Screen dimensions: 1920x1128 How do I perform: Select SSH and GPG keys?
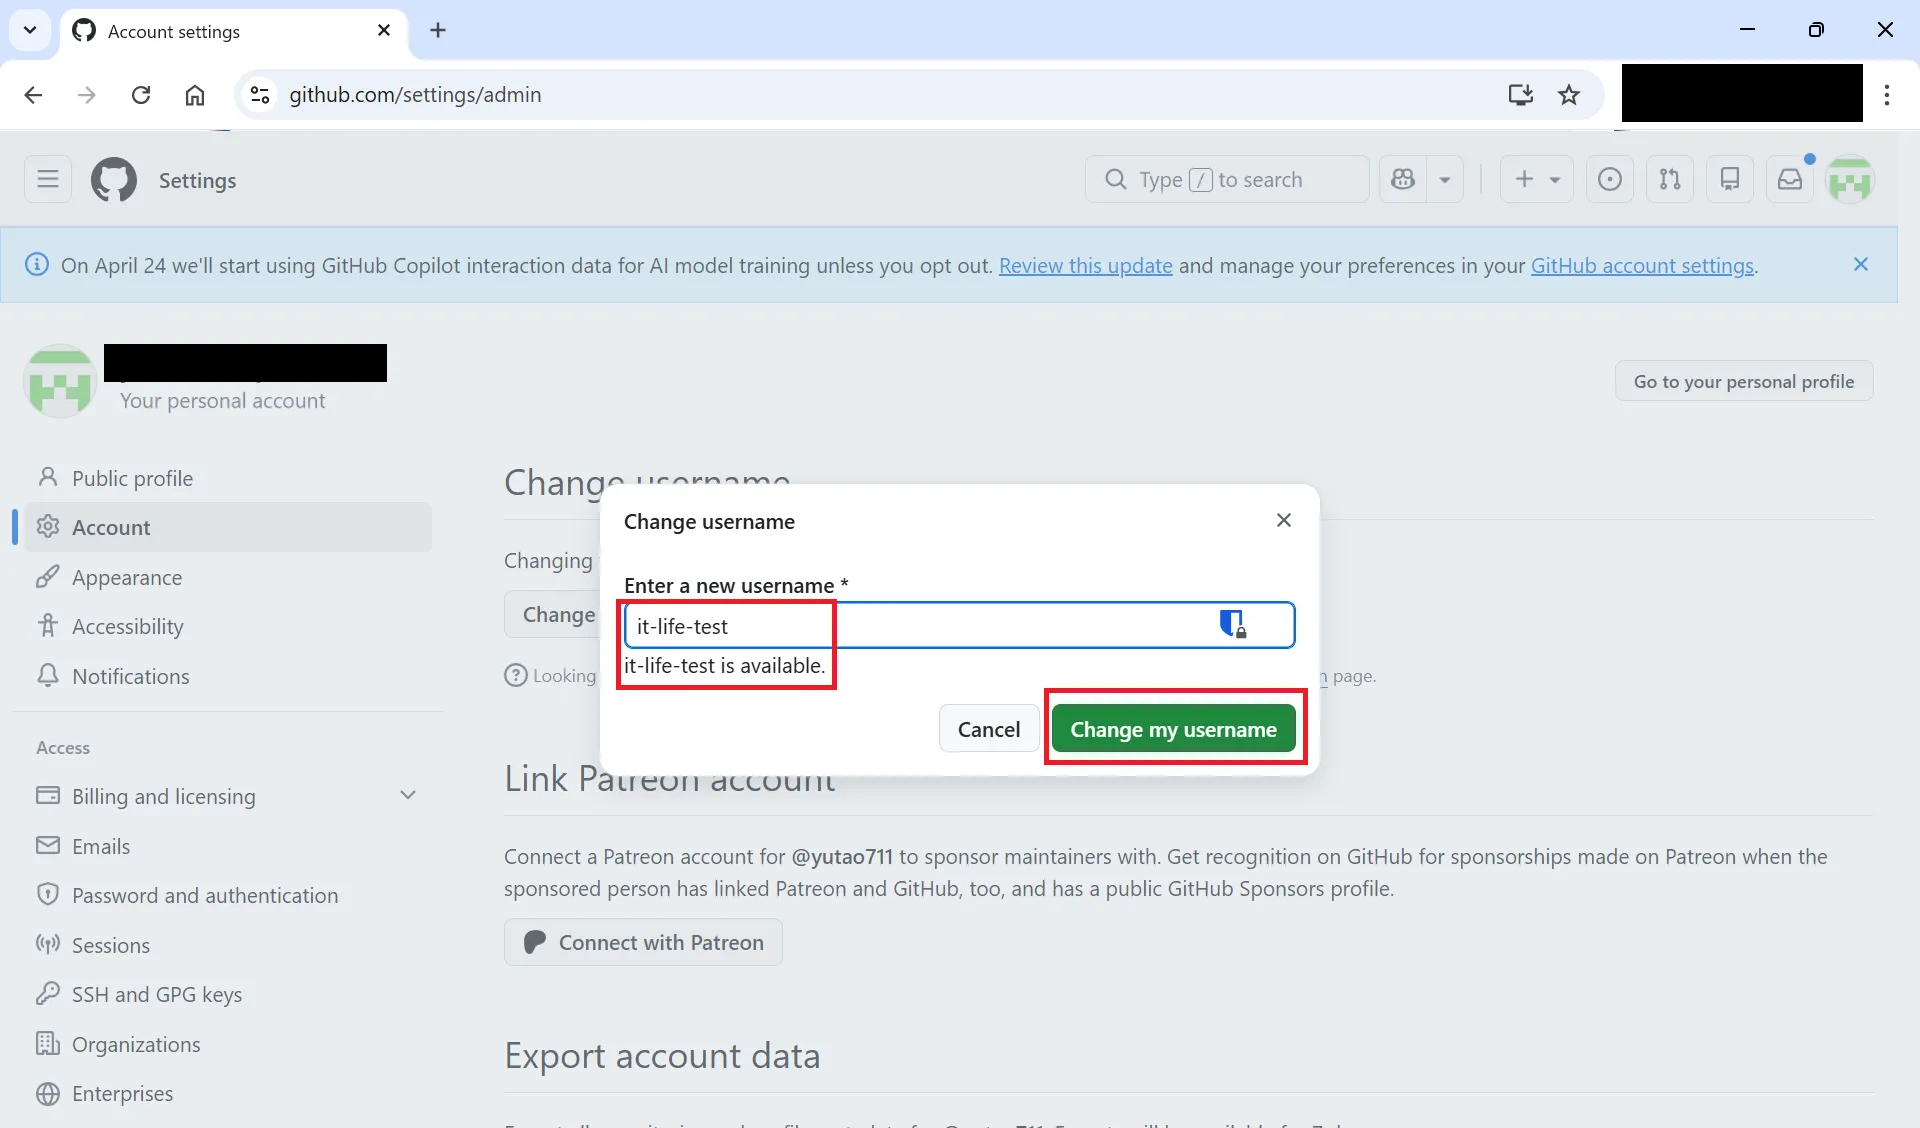(156, 994)
